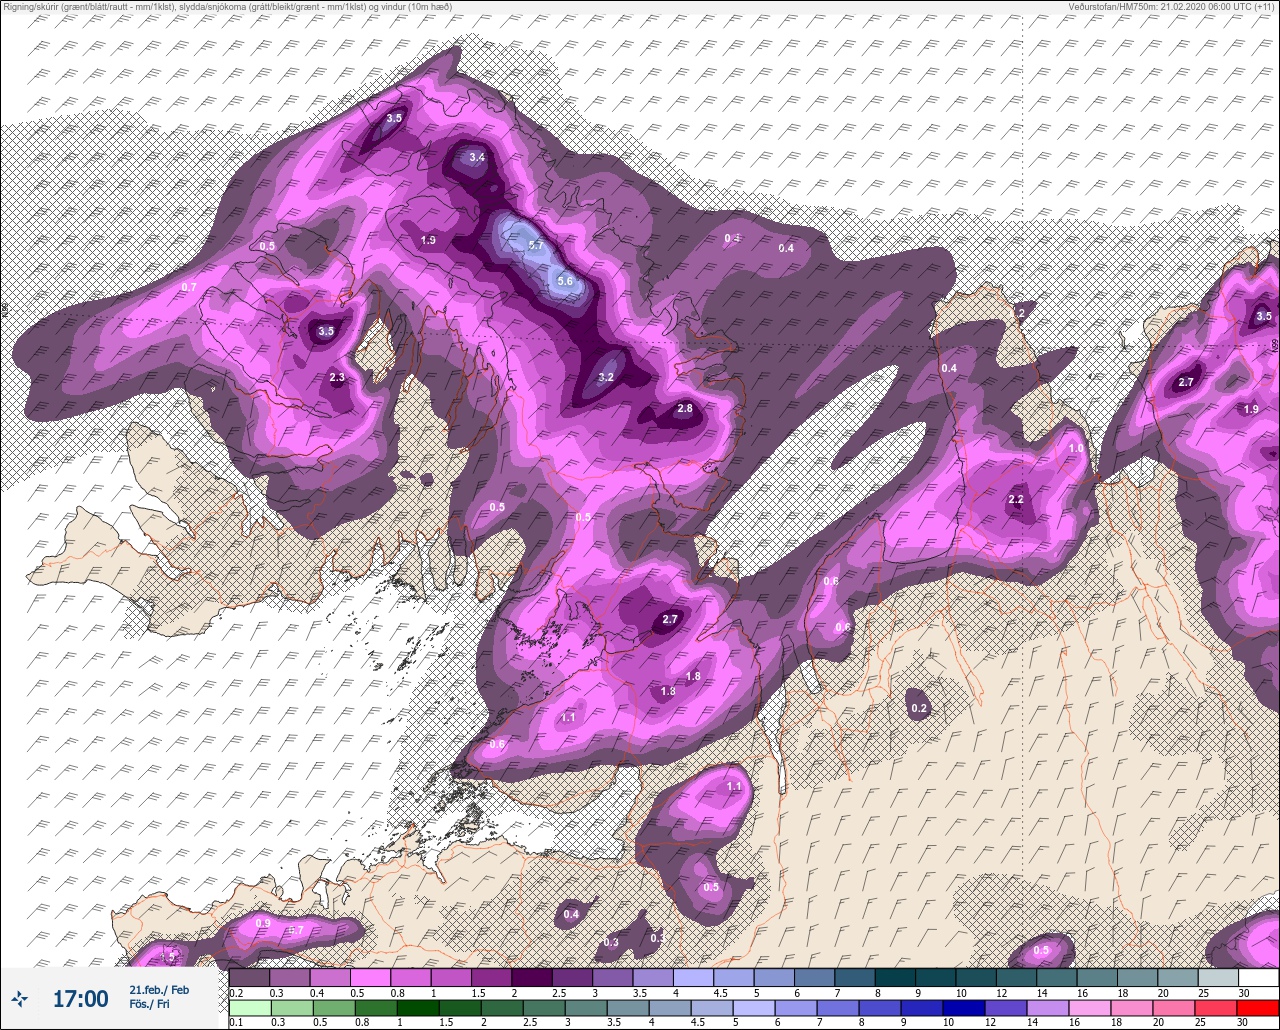Click the 17:00 forecast time label
Viewport: 1280px width, 1030px height.
(x=80, y=999)
